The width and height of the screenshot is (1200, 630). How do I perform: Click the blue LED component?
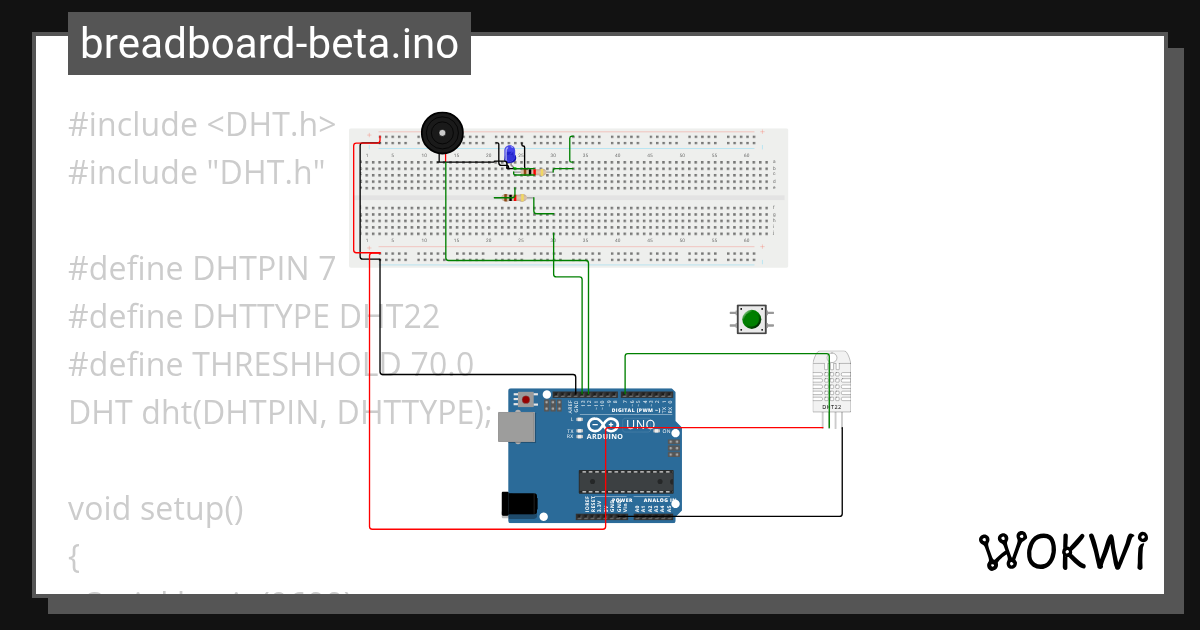click(x=511, y=155)
